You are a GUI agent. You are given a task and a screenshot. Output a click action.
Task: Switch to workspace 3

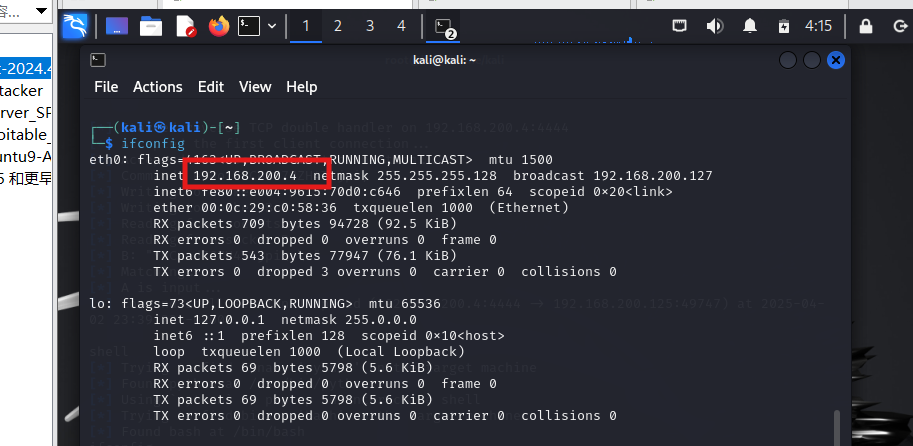point(370,26)
